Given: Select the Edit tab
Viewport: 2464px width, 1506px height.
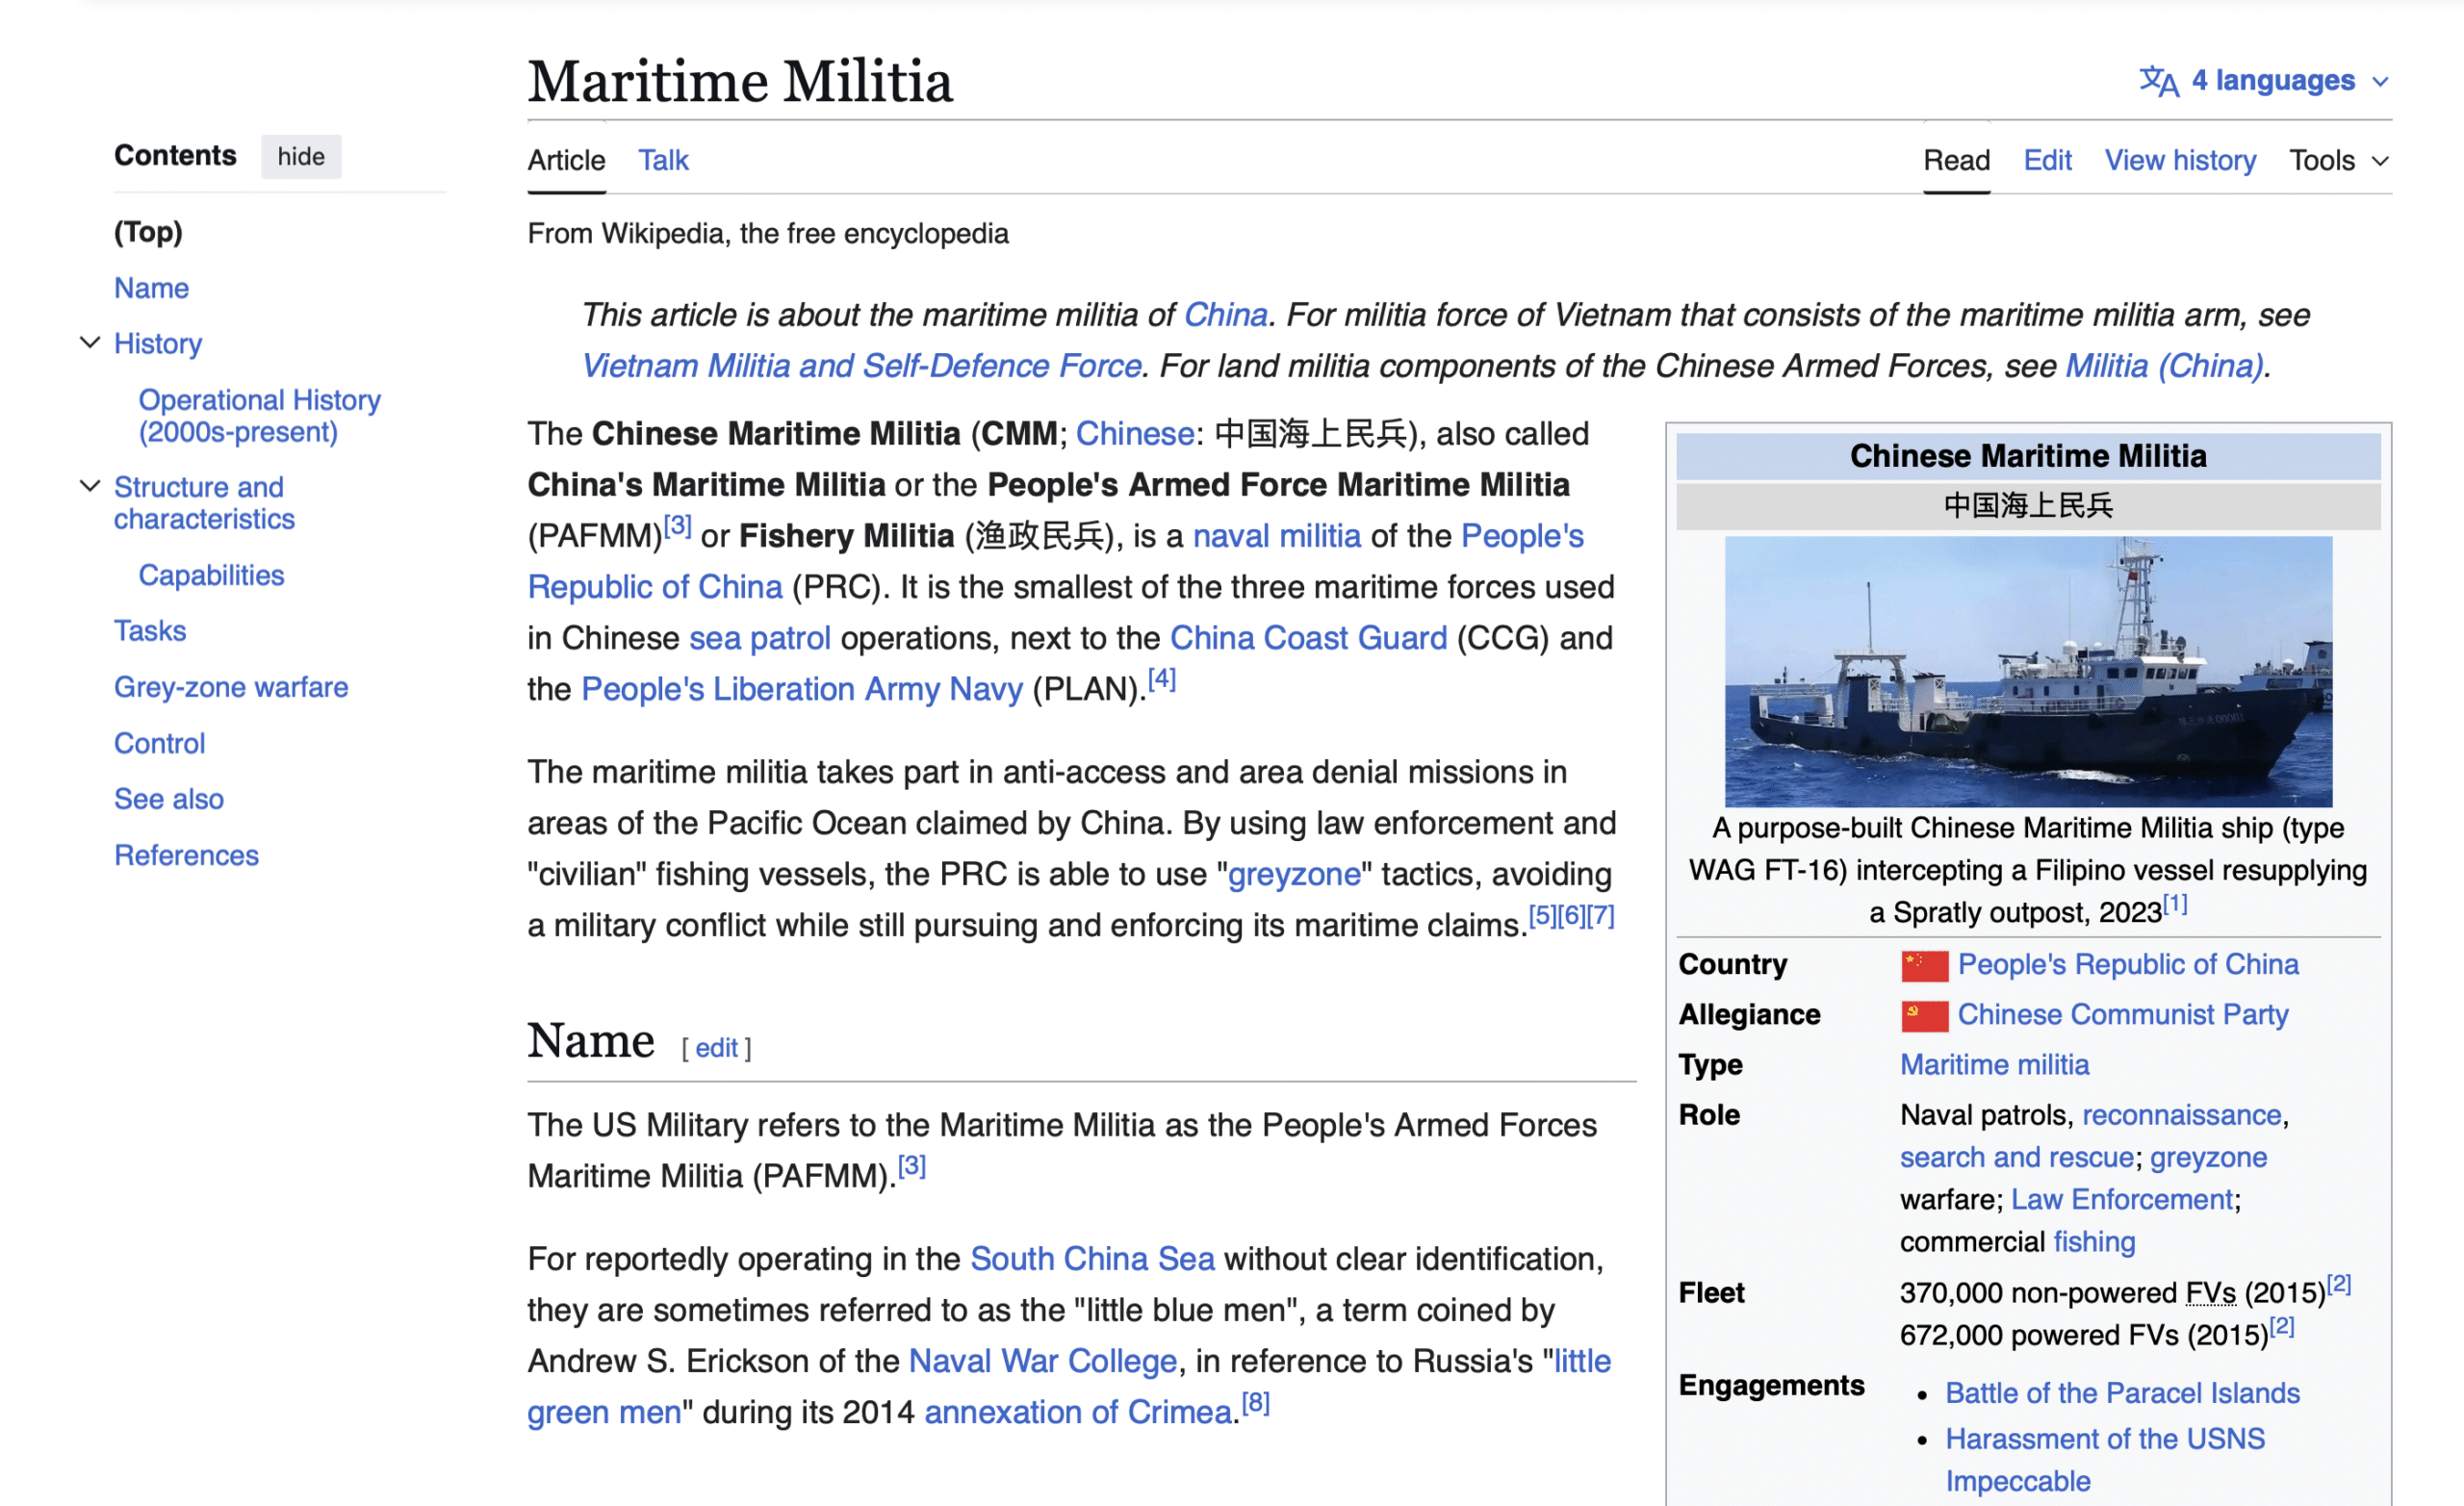Looking at the screenshot, I should click(2047, 161).
